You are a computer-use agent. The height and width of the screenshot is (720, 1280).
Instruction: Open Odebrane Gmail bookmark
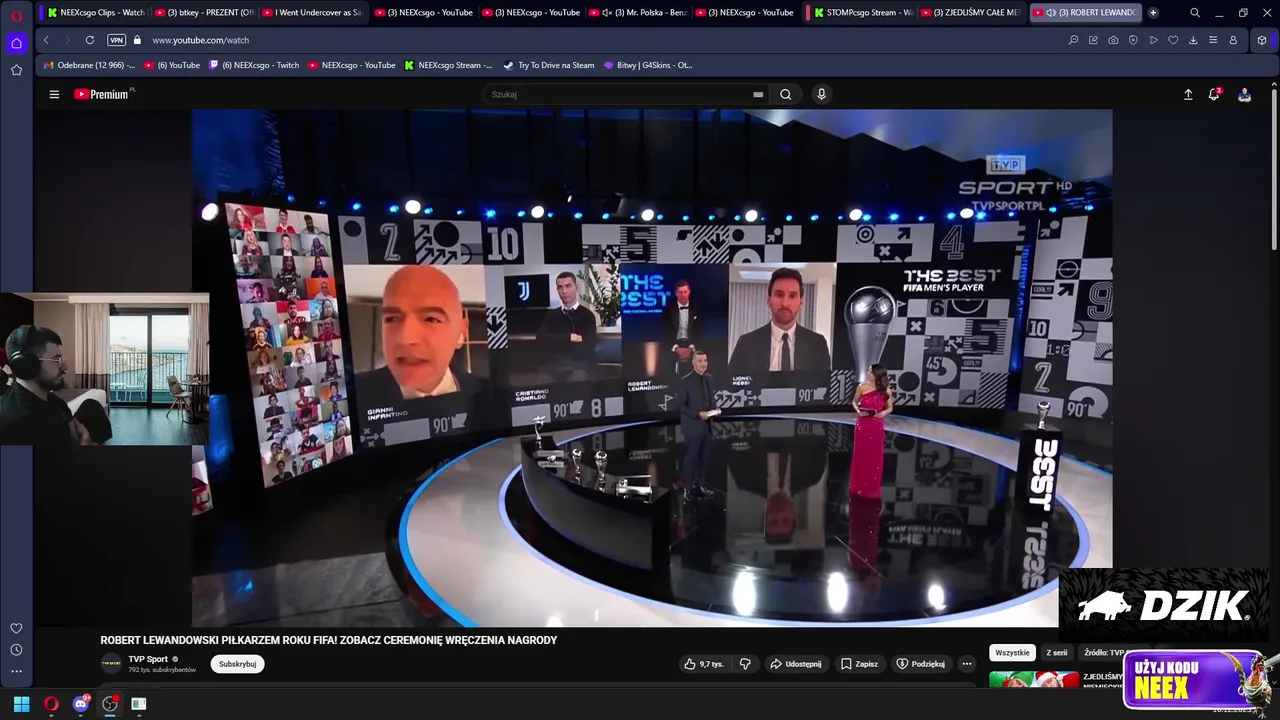point(89,65)
